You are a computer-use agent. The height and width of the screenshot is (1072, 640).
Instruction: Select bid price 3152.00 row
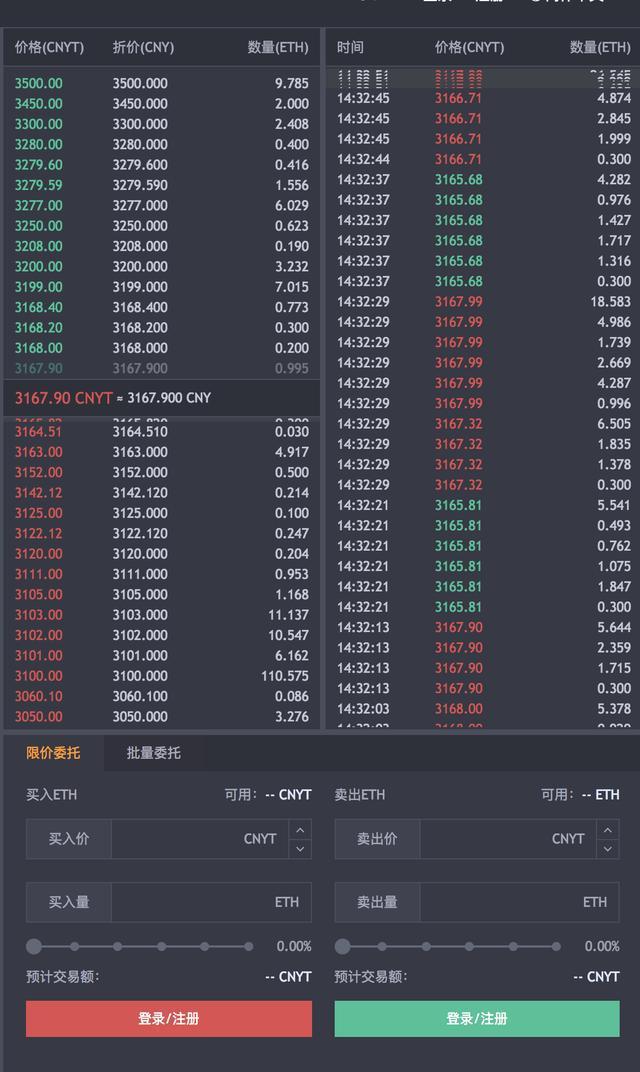pos(161,472)
